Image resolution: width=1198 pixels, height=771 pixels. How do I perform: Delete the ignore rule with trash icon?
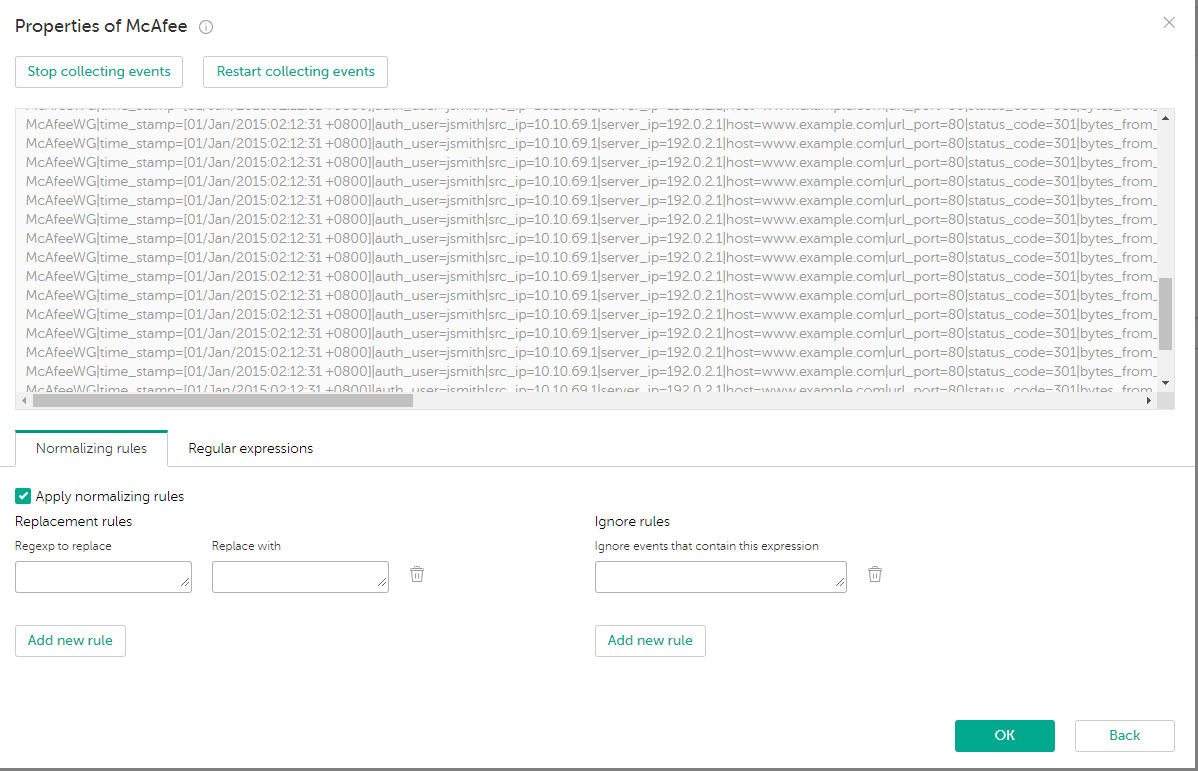coord(875,574)
